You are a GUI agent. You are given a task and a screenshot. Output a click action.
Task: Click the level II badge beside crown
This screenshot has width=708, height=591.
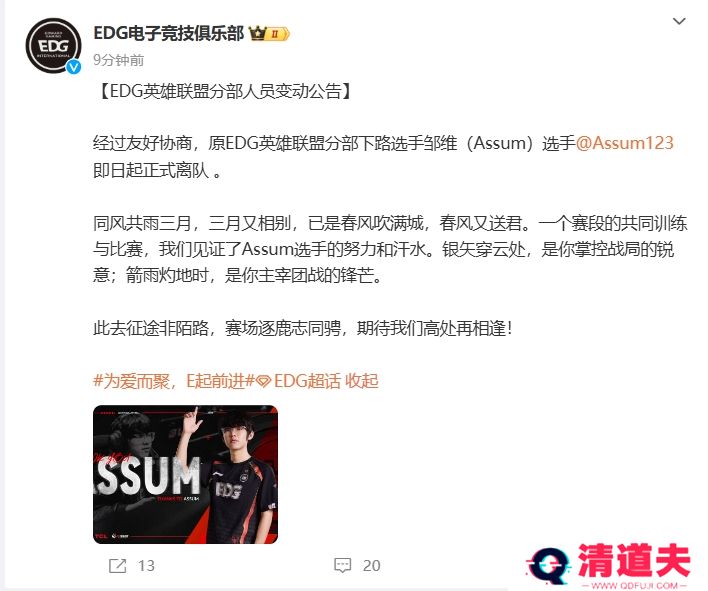pyautogui.click(x=278, y=34)
